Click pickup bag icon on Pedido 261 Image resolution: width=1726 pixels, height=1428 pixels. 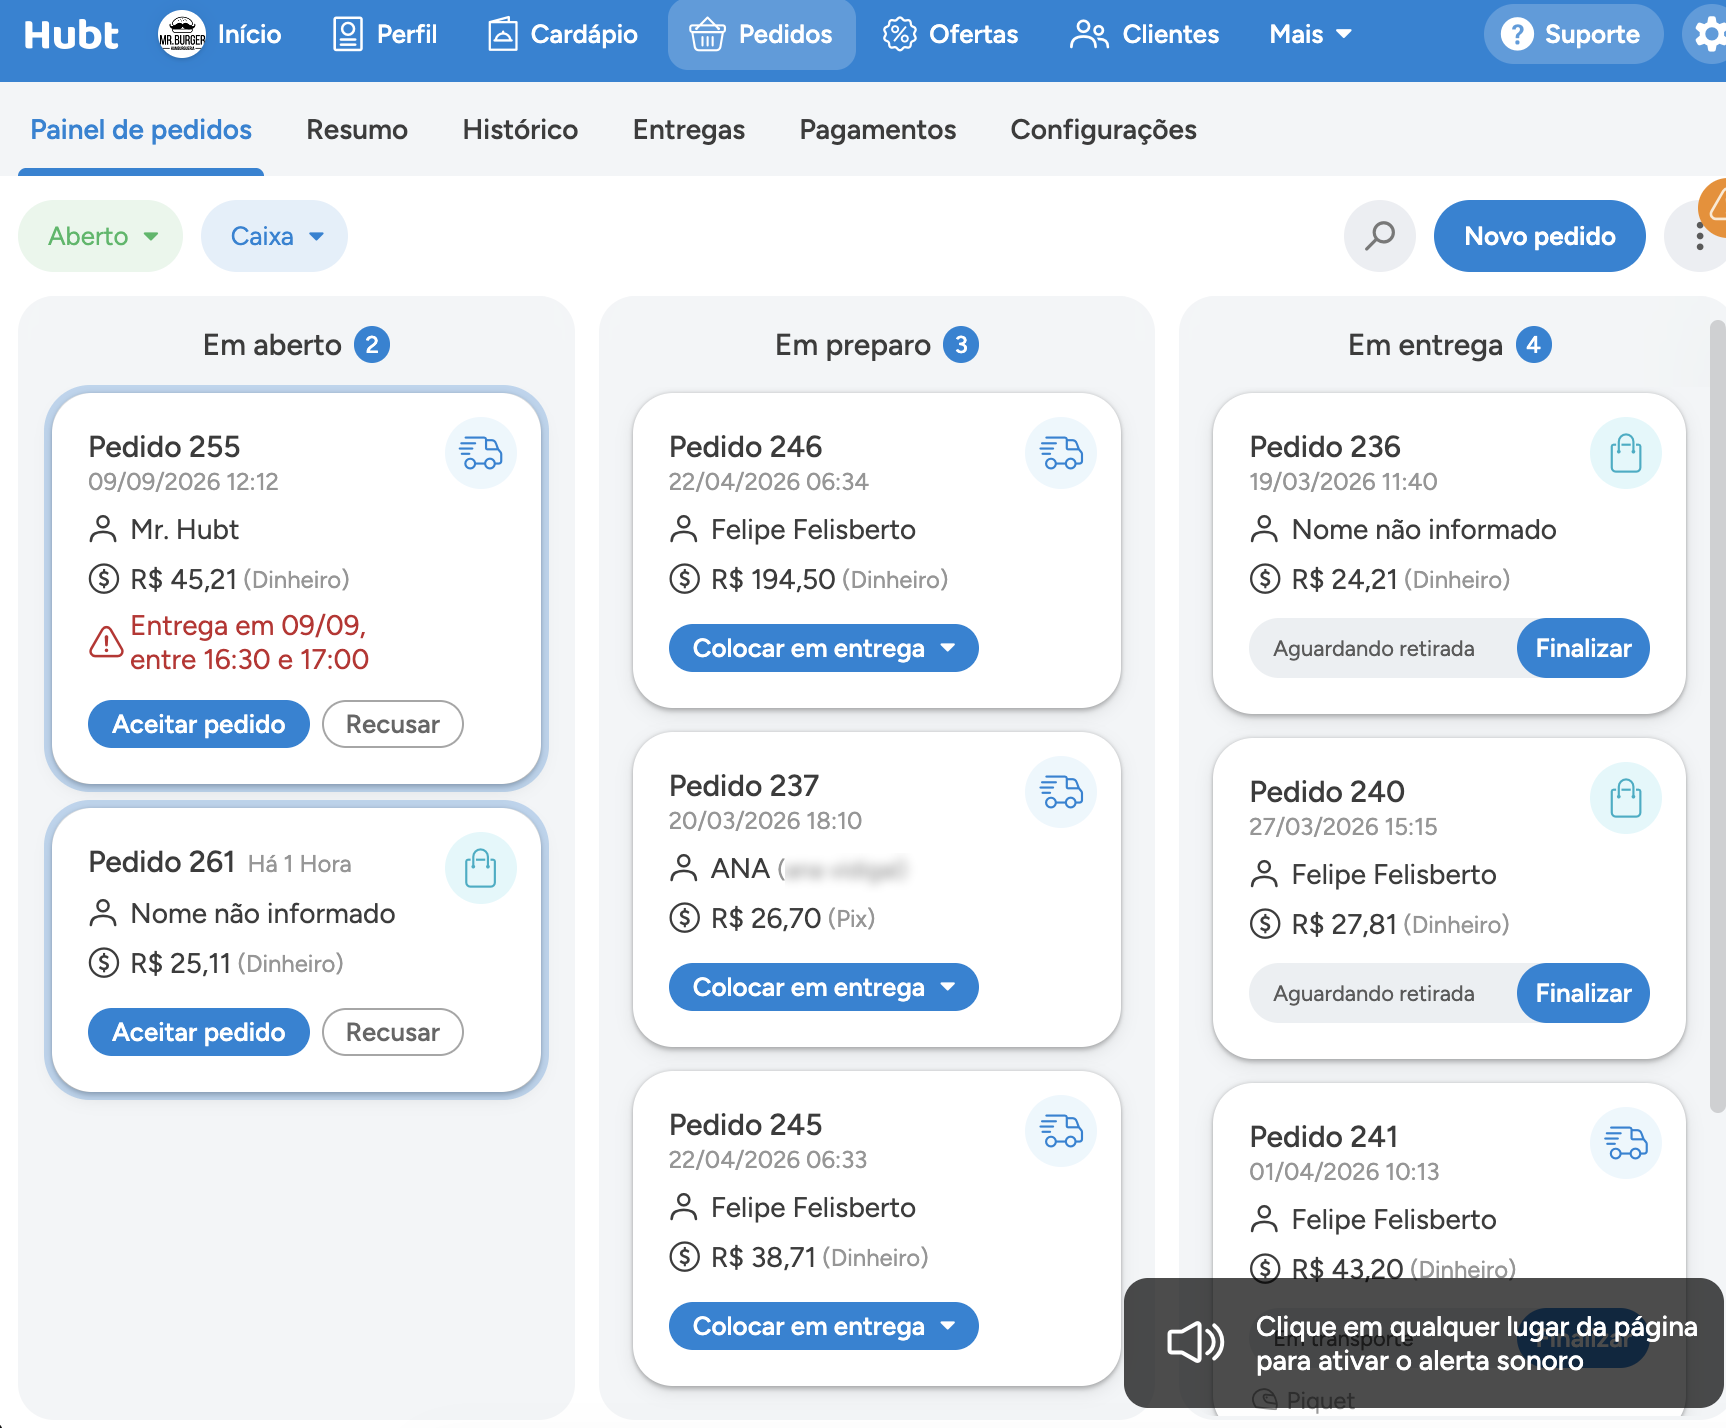481,868
